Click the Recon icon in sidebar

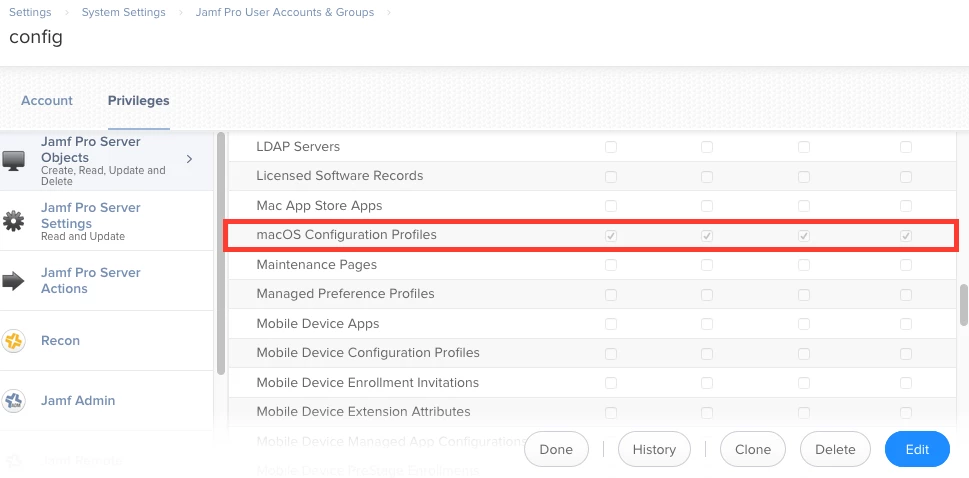click(x=13, y=341)
